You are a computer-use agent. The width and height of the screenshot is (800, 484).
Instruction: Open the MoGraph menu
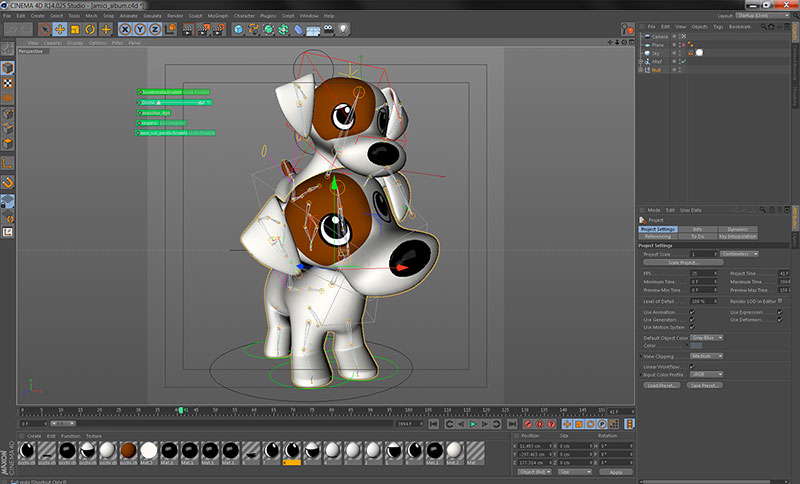[x=216, y=16]
